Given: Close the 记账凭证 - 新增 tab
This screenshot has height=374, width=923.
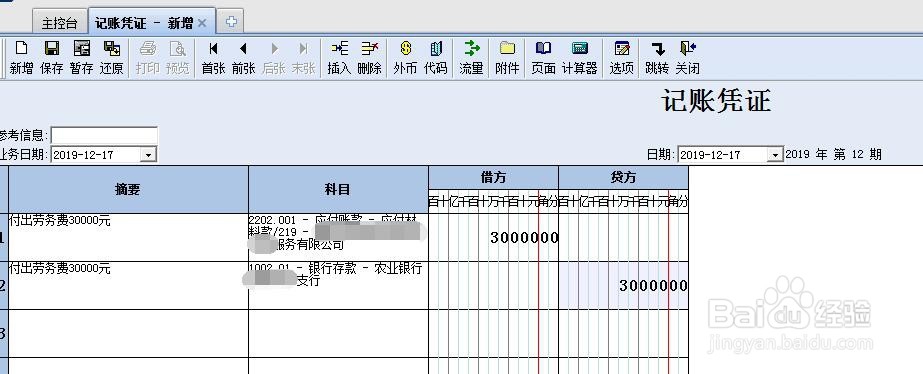Looking at the screenshot, I should [202, 23].
